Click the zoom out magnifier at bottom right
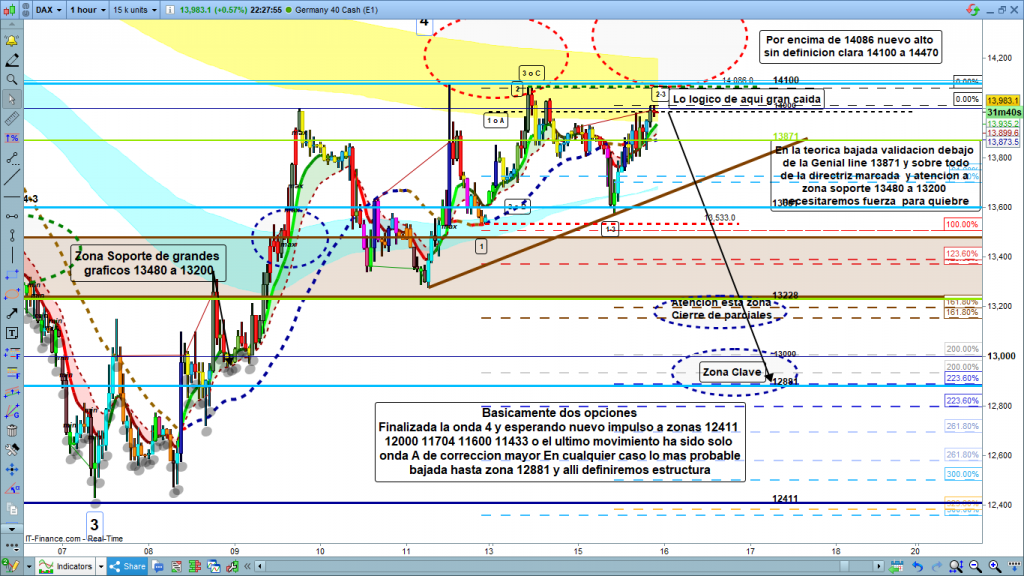Viewport: 1024px width, 576px height. [x=975, y=567]
